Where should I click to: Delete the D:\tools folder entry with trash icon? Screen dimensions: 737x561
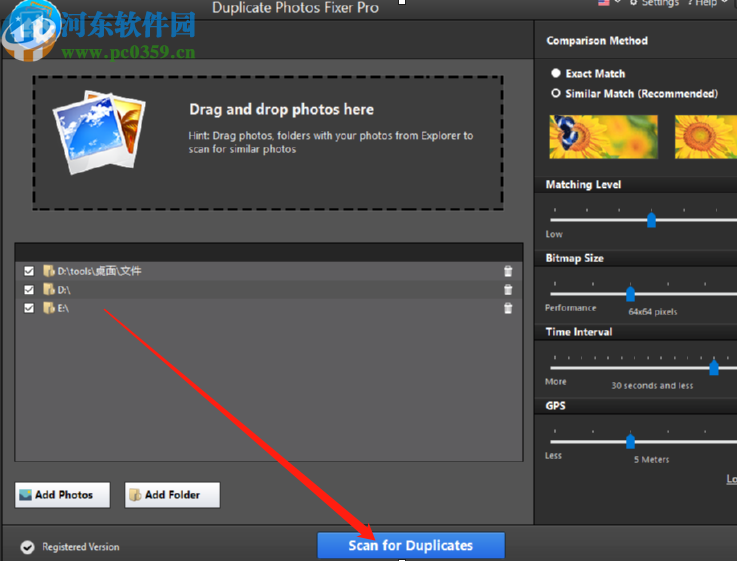coord(508,271)
